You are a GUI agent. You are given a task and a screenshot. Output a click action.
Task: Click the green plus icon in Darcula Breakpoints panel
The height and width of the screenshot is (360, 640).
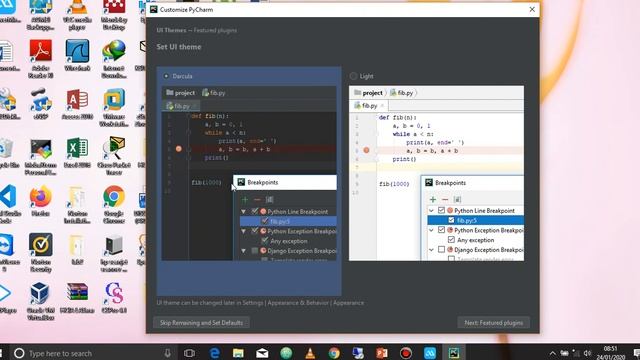pyautogui.click(x=245, y=199)
